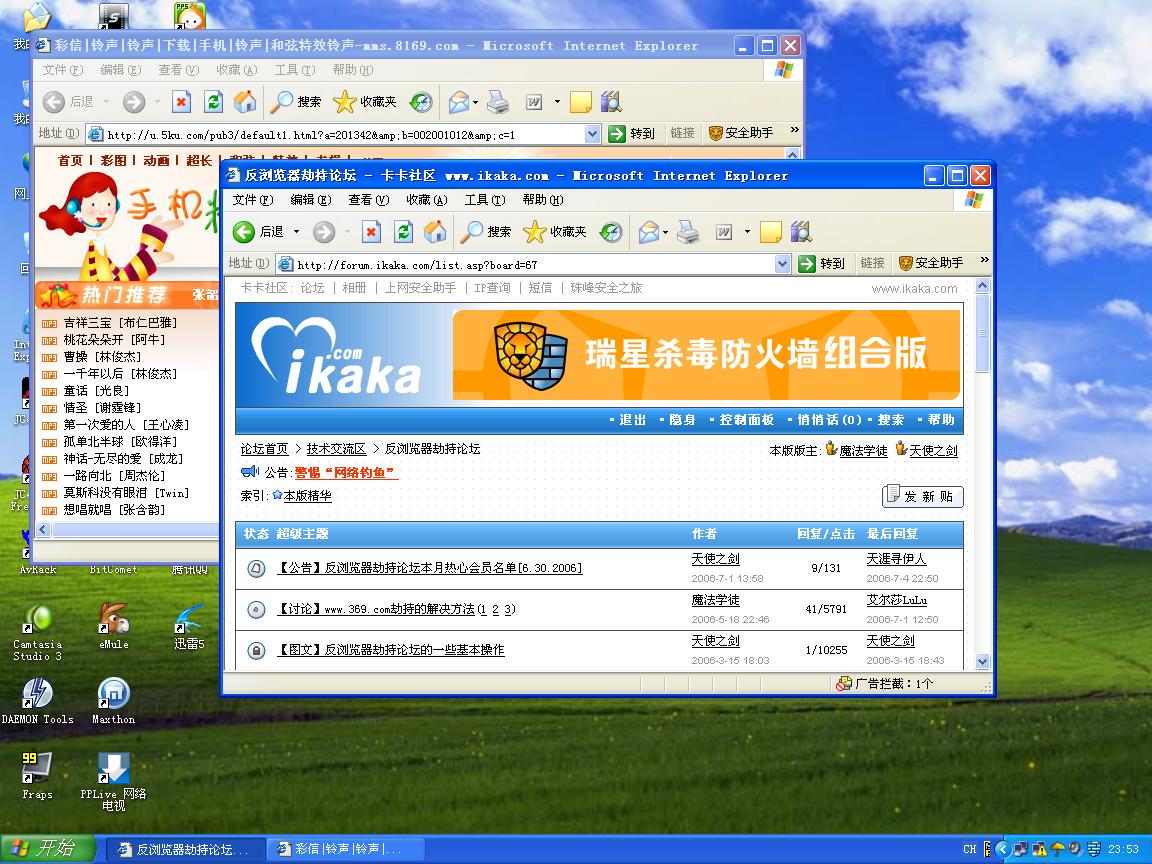Open 编辑(E) menu in ikaka window
The width and height of the screenshot is (1152, 864).
coord(310,200)
